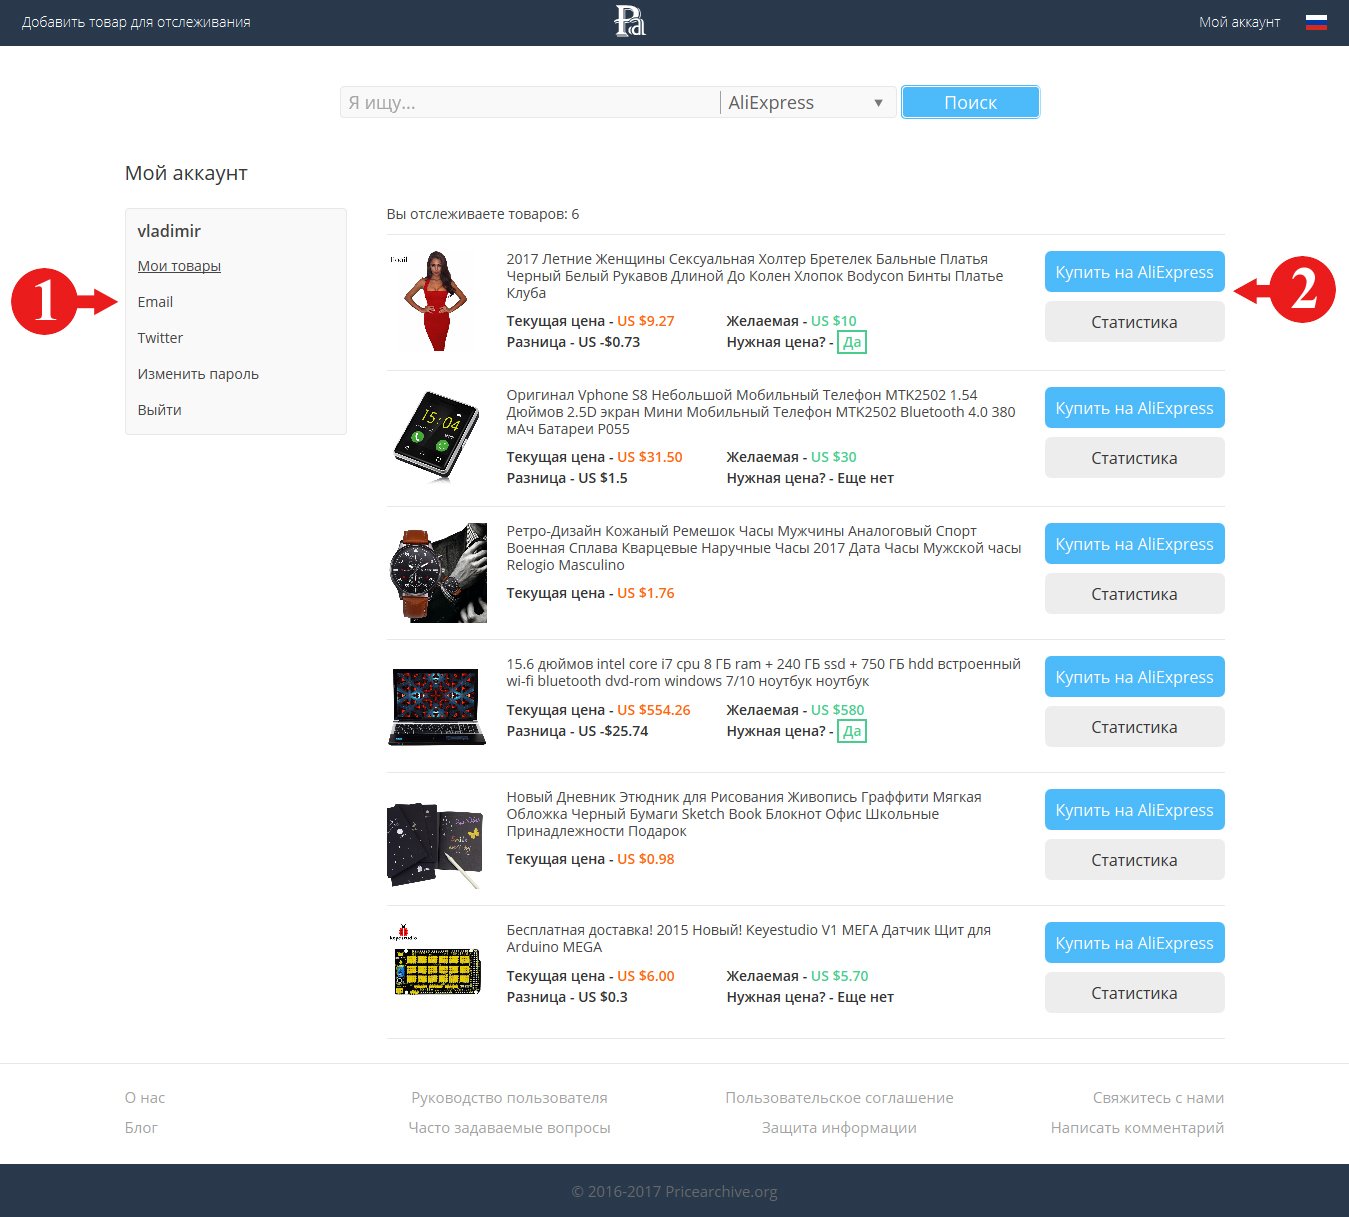The width and height of the screenshot is (1349, 1217).
Task: Open 'О нас' footer link
Action: [145, 1098]
